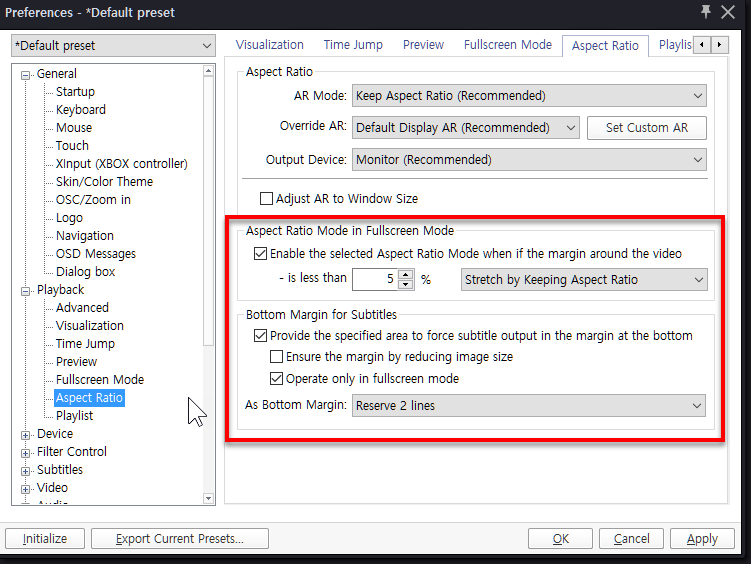Image resolution: width=751 pixels, height=564 pixels.
Task: Select Visualization in the tree
Action: (90, 326)
